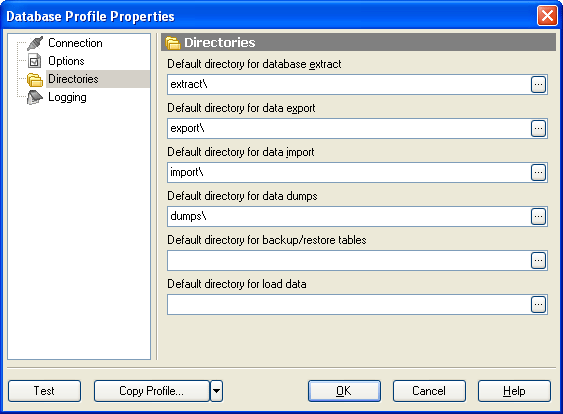Open Help for this dialog

(x=514, y=391)
